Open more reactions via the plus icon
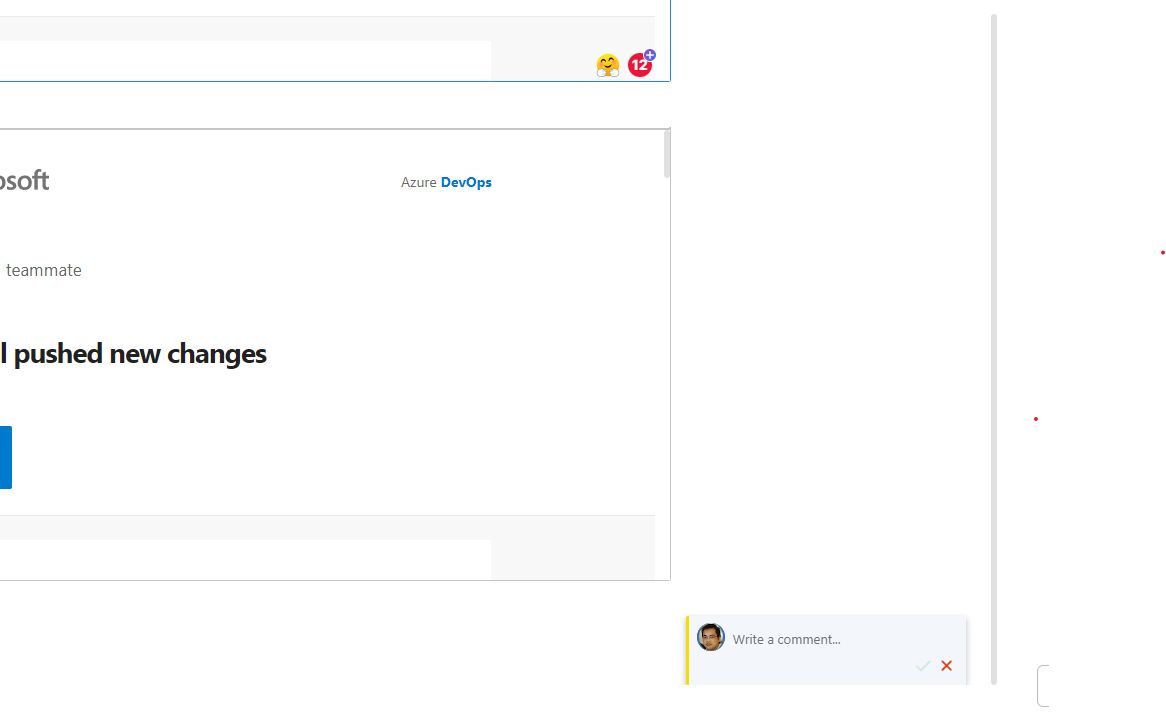The width and height of the screenshot is (1166, 722). point(648,54)
